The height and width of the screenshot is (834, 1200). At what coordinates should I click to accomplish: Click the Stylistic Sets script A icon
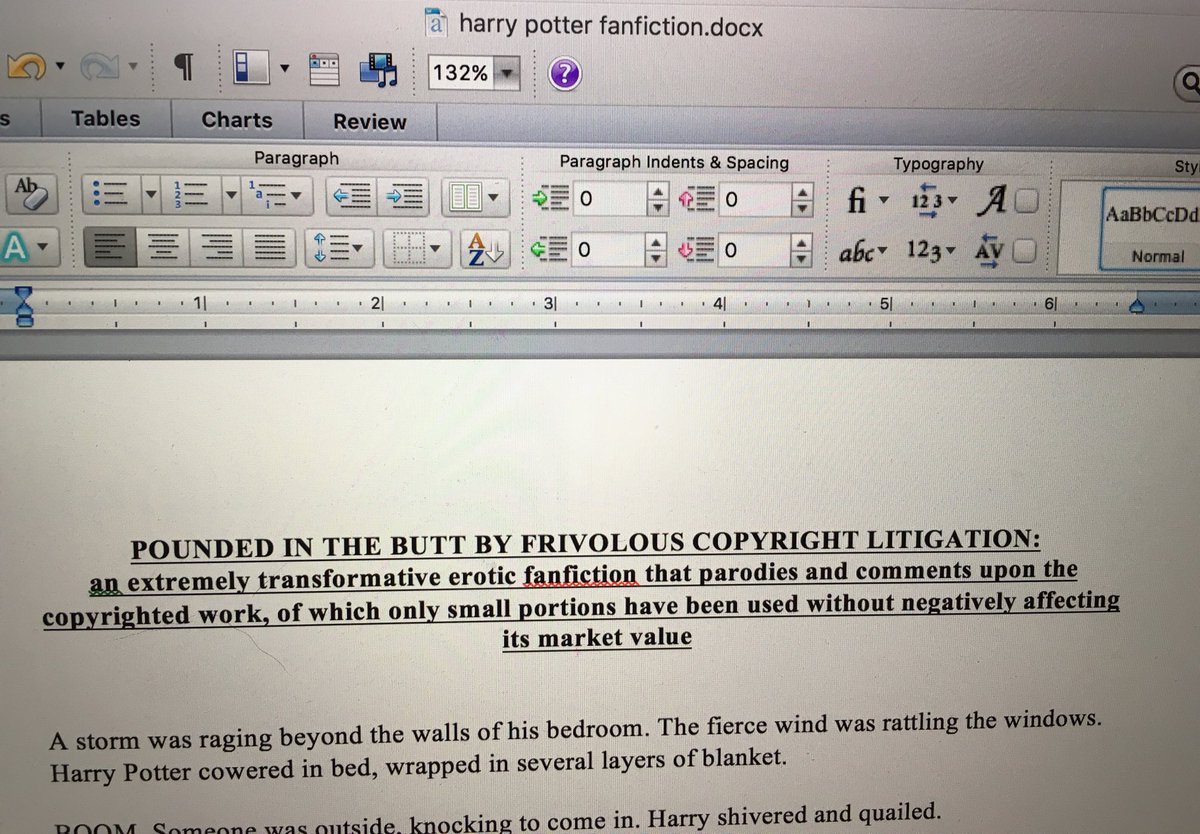[x=992, y=202]
